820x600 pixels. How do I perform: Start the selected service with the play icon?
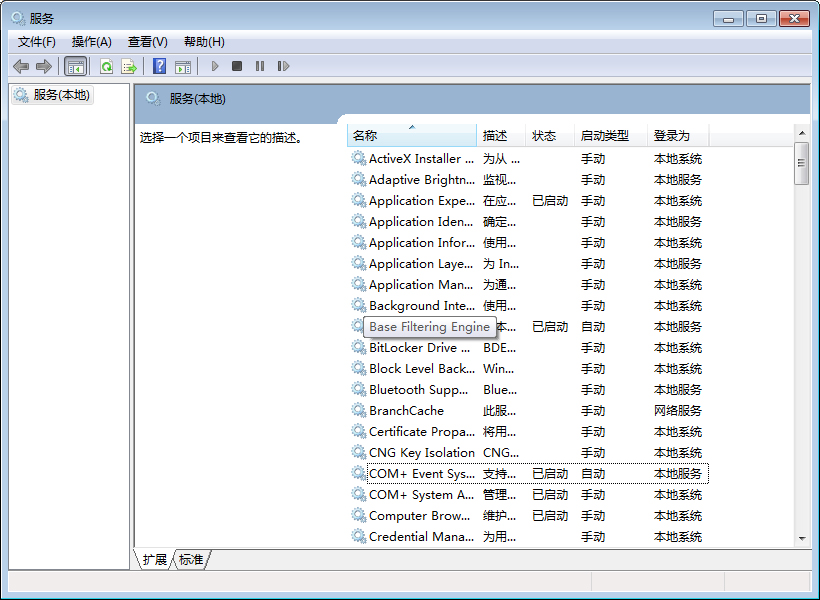click(x=214, y=66)
